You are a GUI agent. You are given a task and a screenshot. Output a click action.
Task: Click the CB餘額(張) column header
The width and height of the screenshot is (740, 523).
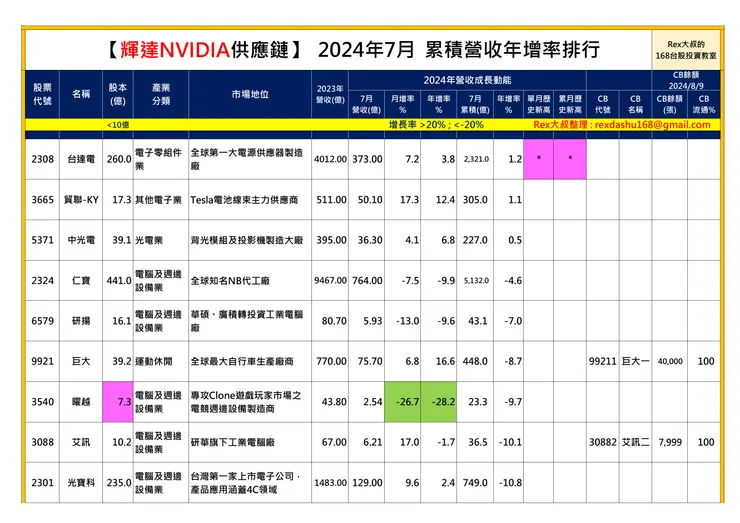coord(670,104)
